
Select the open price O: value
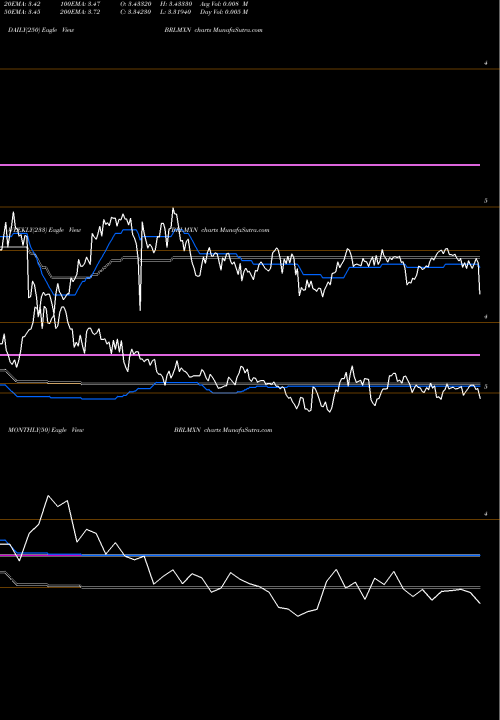pyautogui.click(x=135, y=4)
